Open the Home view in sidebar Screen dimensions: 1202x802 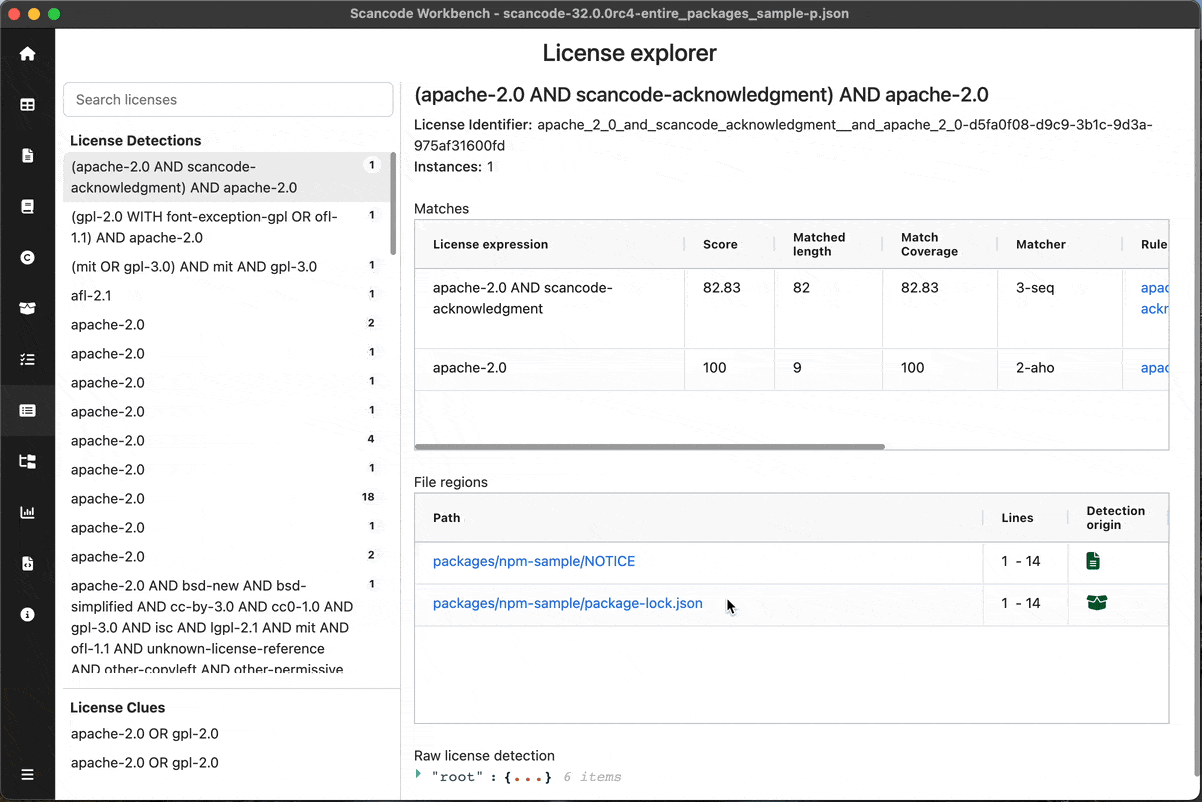tap(27, 54)
